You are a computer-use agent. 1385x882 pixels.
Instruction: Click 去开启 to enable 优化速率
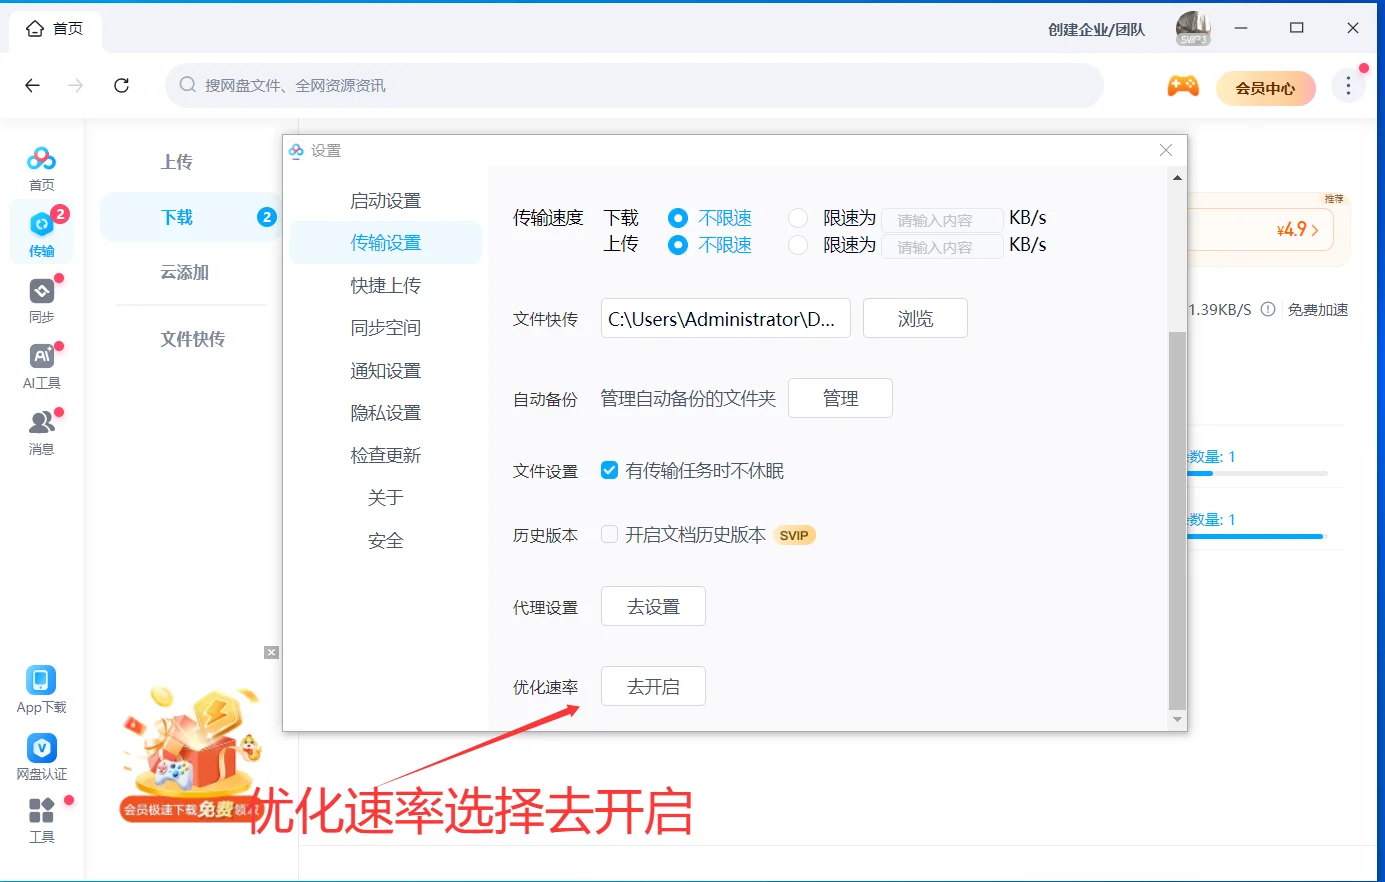(653, 686)
